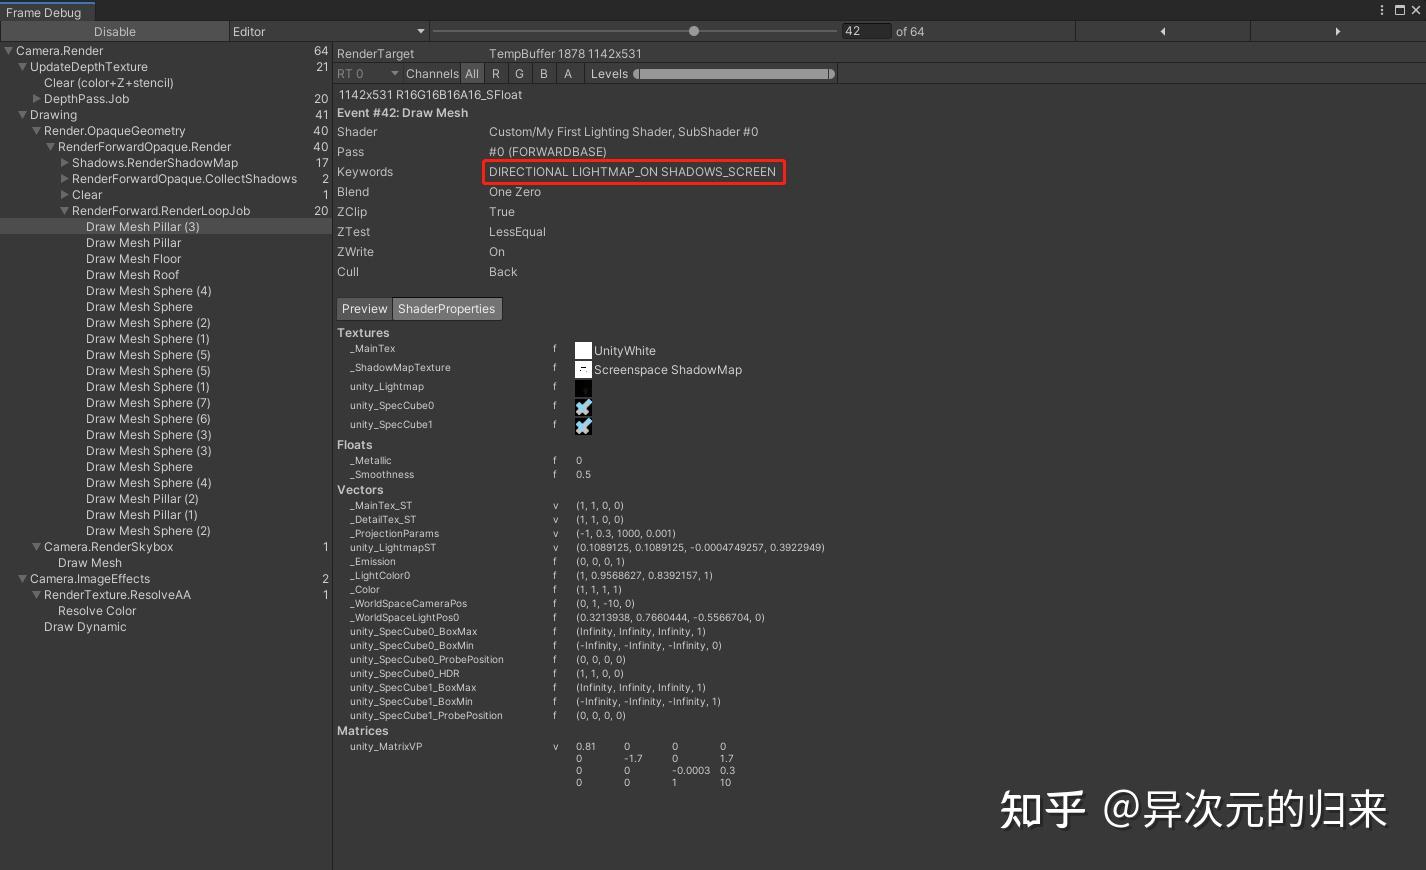Step to next event with right arrow
This screenshot has height=870, width=1426.
(x=1338, y=31)
